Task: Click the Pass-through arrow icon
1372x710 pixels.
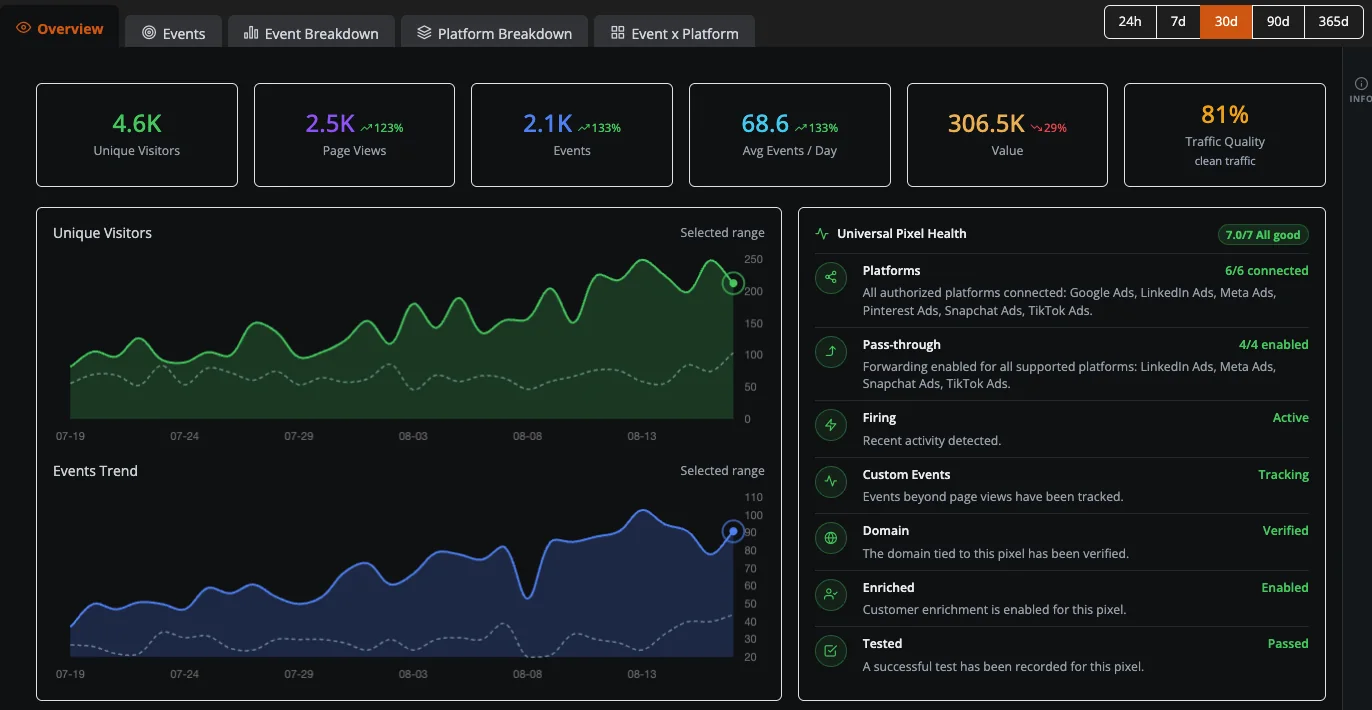Action: tap(830, 352)
